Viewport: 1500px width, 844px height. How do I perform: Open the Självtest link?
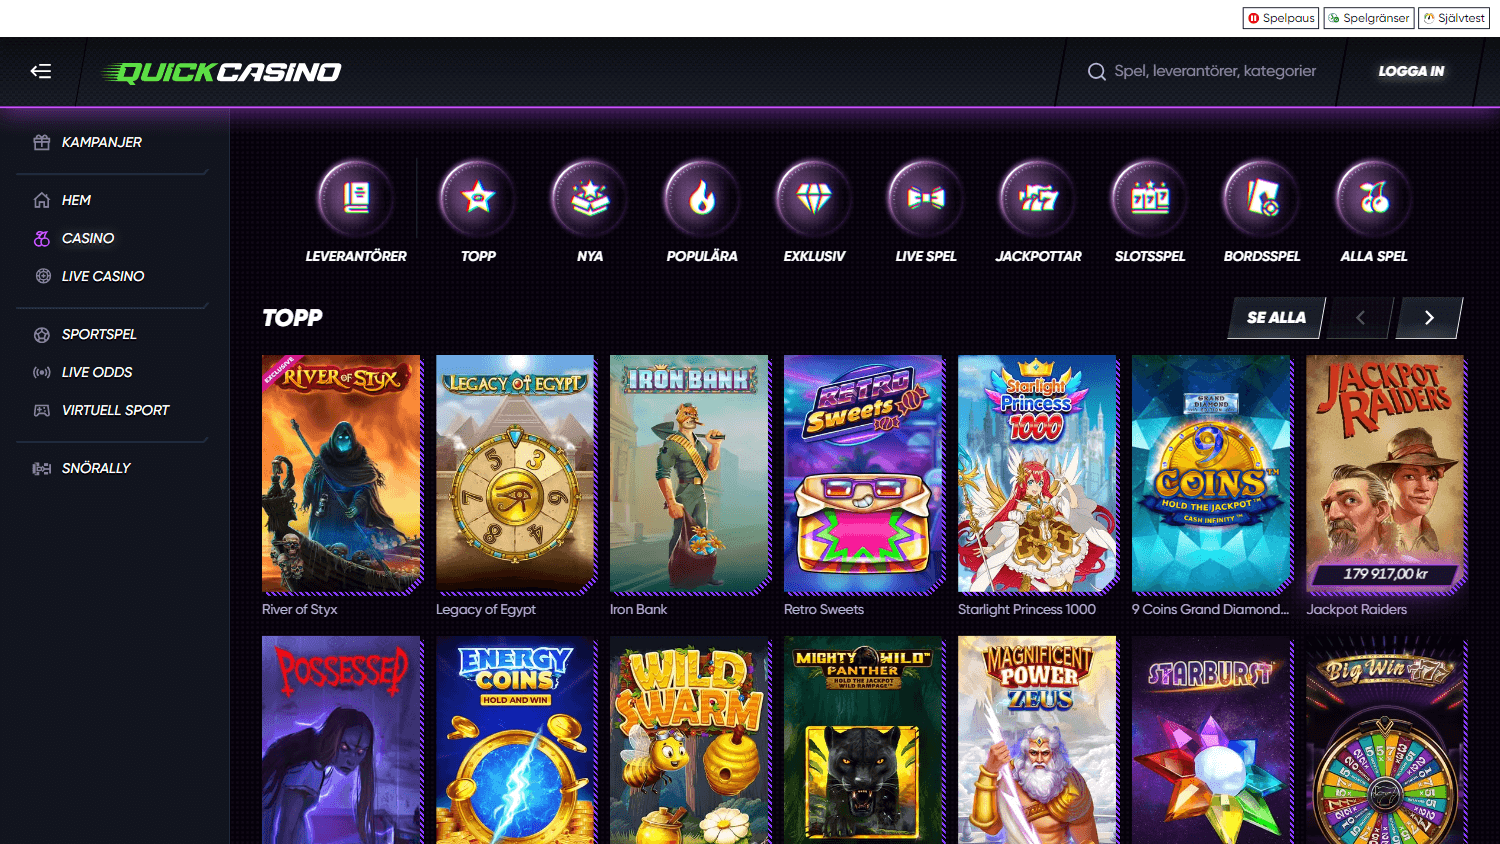1454,18
